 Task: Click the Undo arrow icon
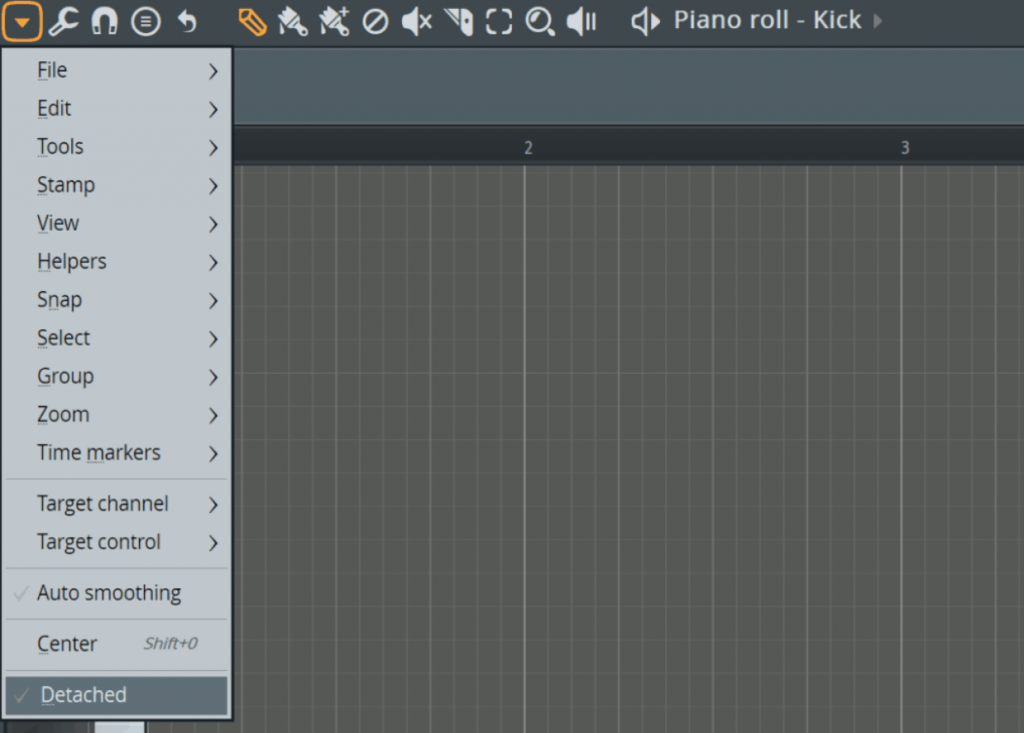click(x=187, y=21)
